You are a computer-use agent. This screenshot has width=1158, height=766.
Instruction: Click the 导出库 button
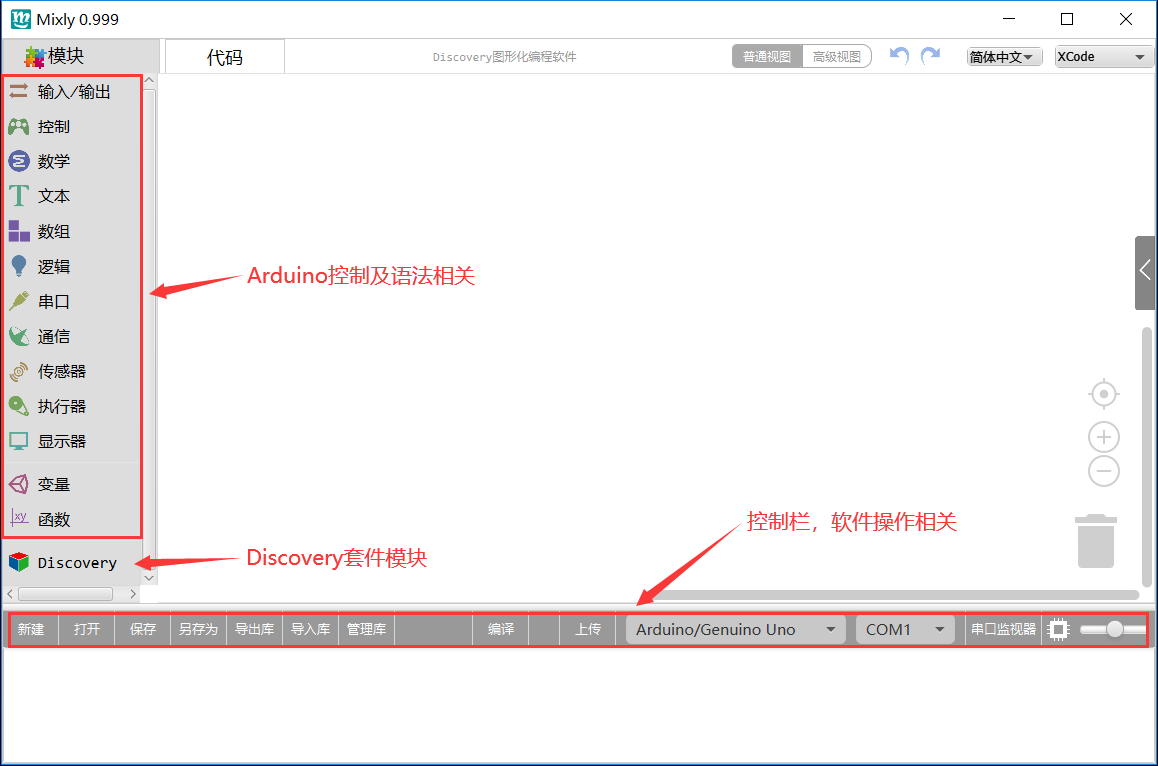[255, 629]
